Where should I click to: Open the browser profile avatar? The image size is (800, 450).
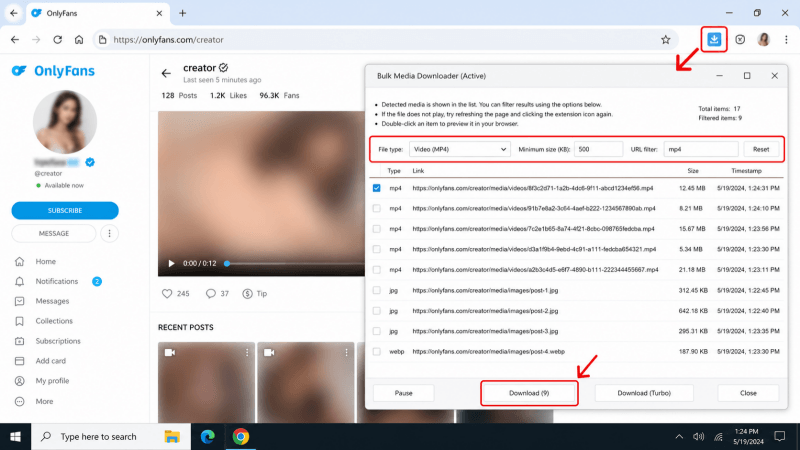[x=763, y=40]
